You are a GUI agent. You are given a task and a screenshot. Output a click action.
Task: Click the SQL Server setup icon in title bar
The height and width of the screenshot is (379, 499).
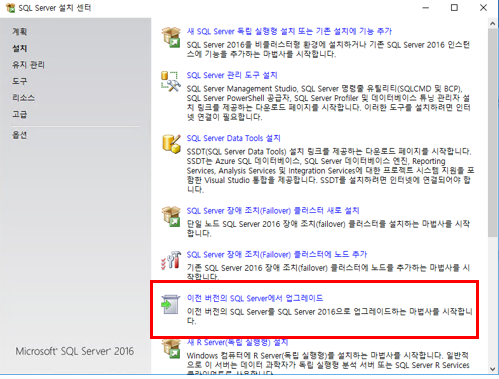pyautogui.click(x=11, y=8)
